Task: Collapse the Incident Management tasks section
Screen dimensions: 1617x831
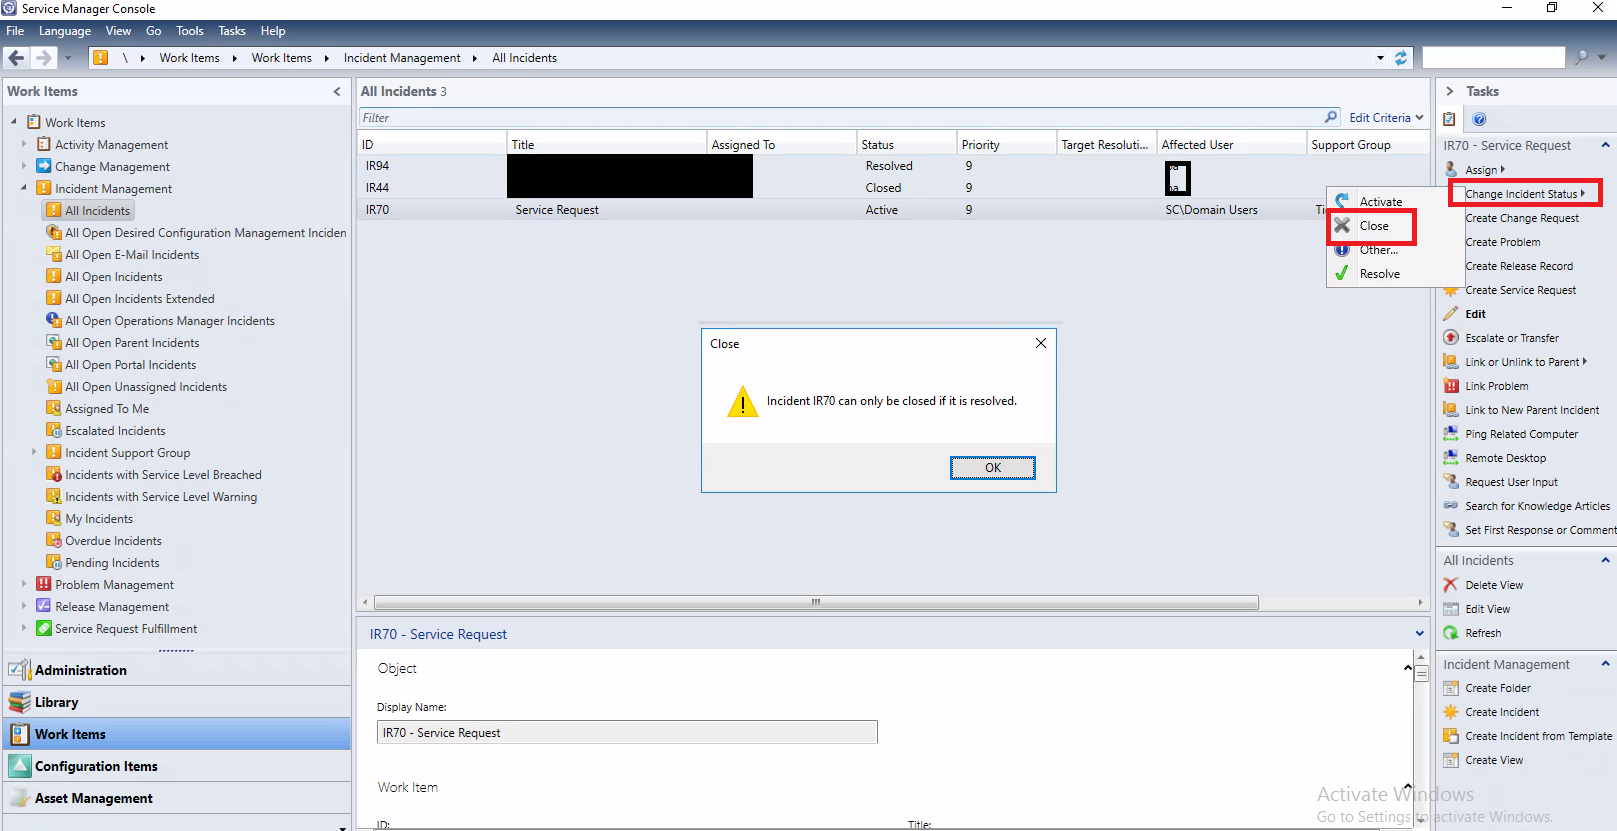Action: [1605, 664]
